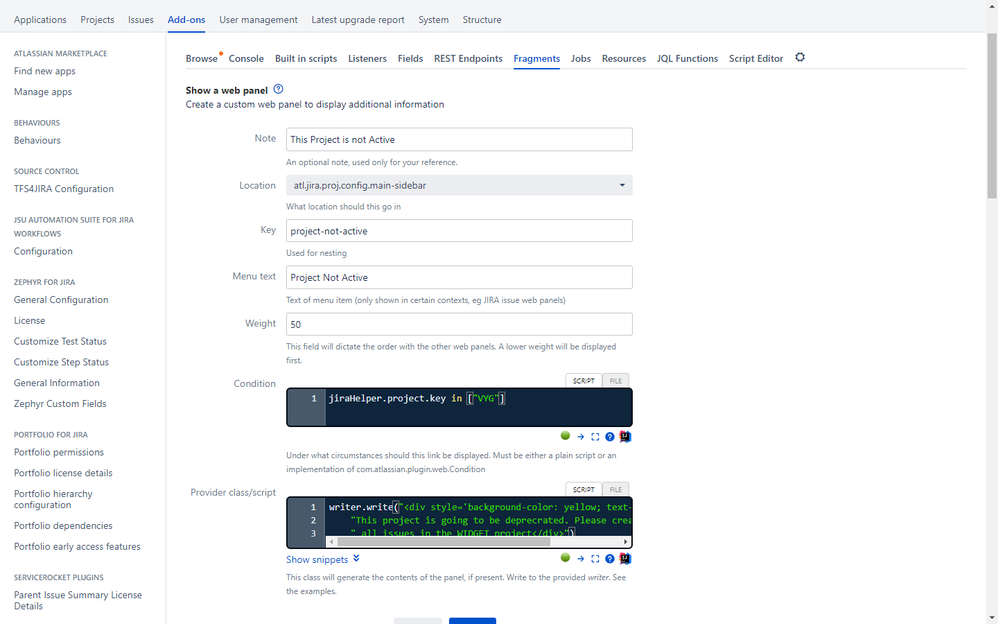Open Zephyr General Information link
Screen dimensions: 998x624
pyautogui.click(x=57, y=383)
